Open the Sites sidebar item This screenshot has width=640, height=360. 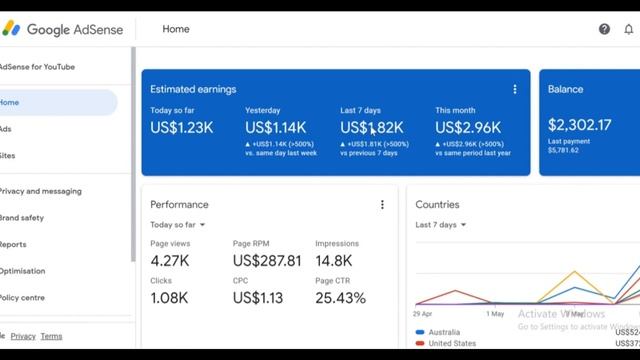pyautogui.click(x=7, y=156)
